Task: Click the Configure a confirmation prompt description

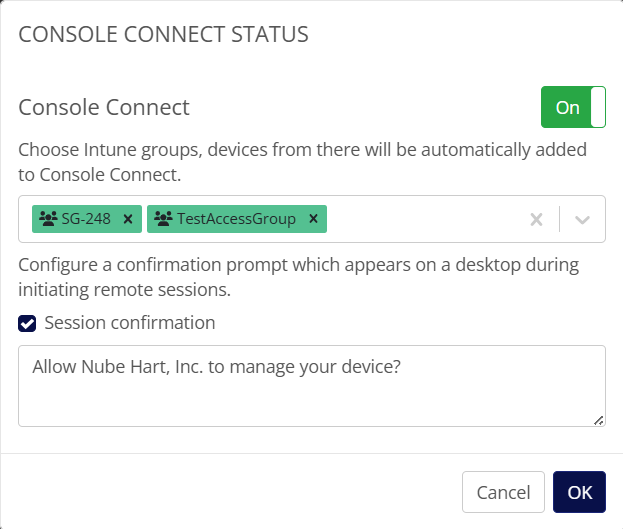Action: coord(300,279)
